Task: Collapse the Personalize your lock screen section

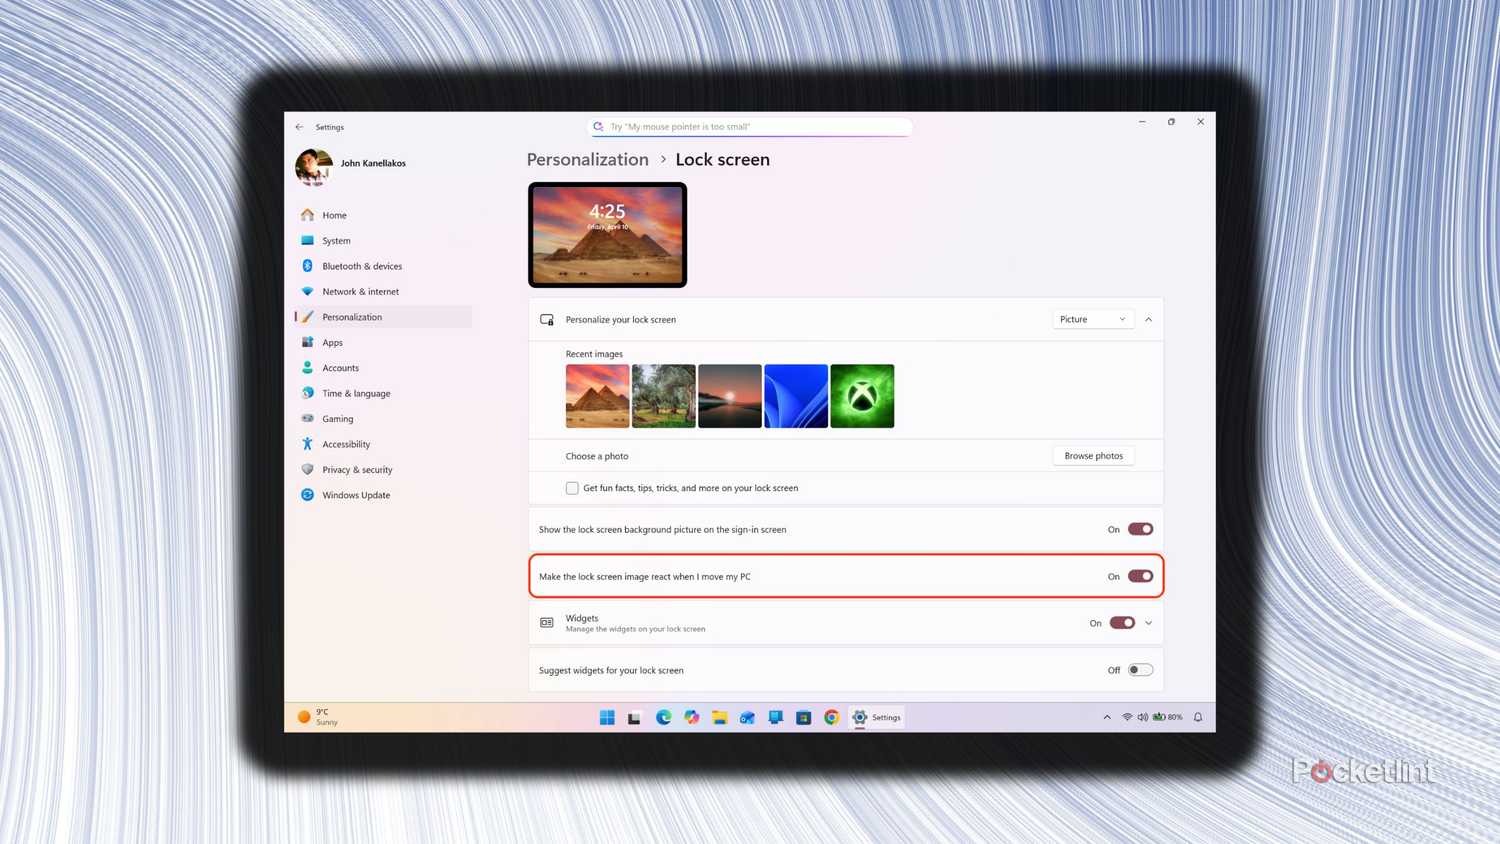Action: (1148, 319)
